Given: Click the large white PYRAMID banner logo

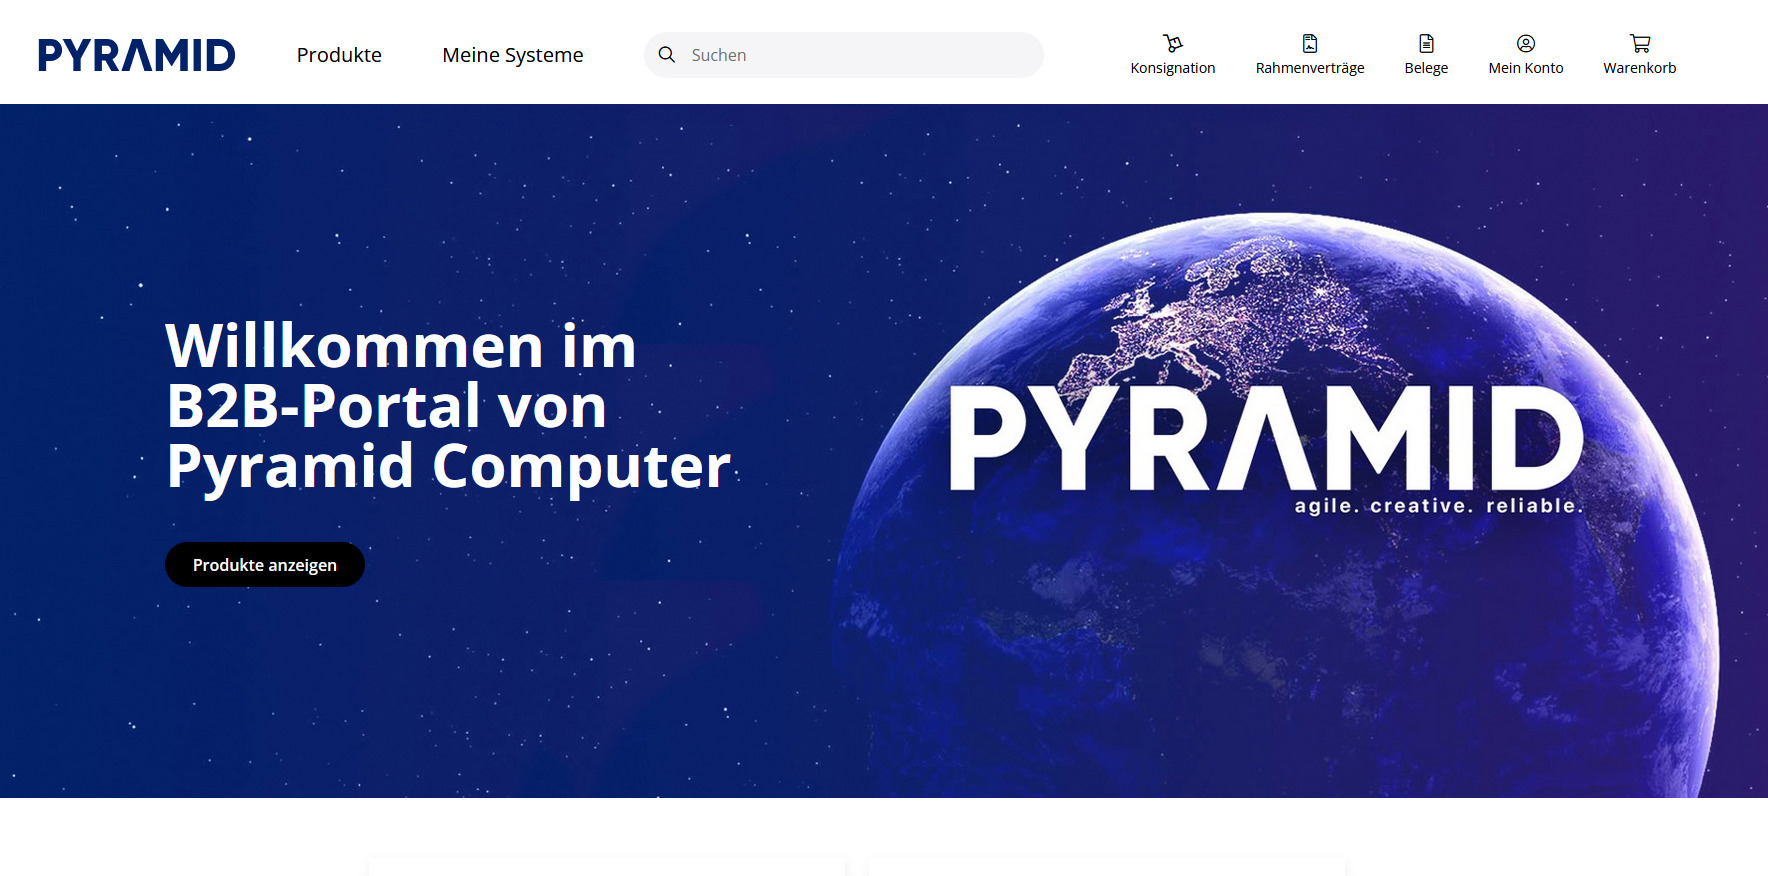Looking at the screenshot, I should point(1265,438).
